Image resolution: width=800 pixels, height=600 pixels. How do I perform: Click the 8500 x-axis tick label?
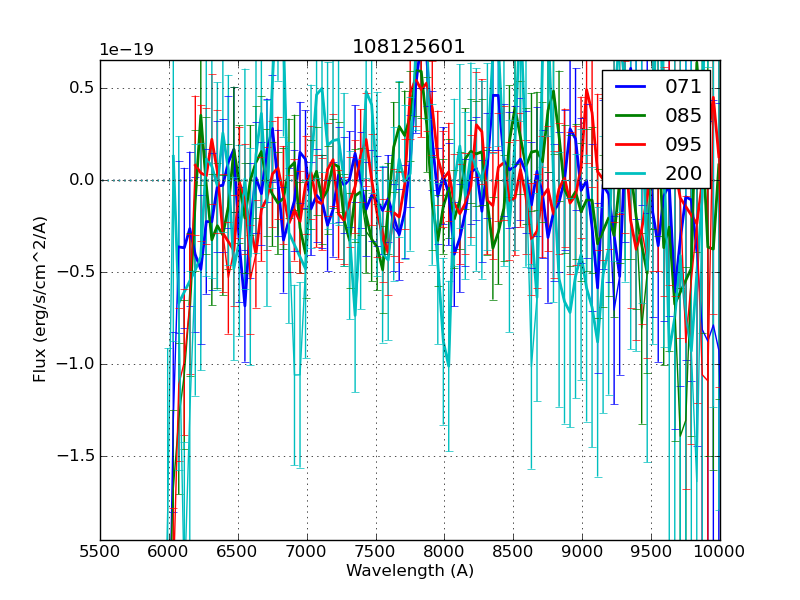513,551
